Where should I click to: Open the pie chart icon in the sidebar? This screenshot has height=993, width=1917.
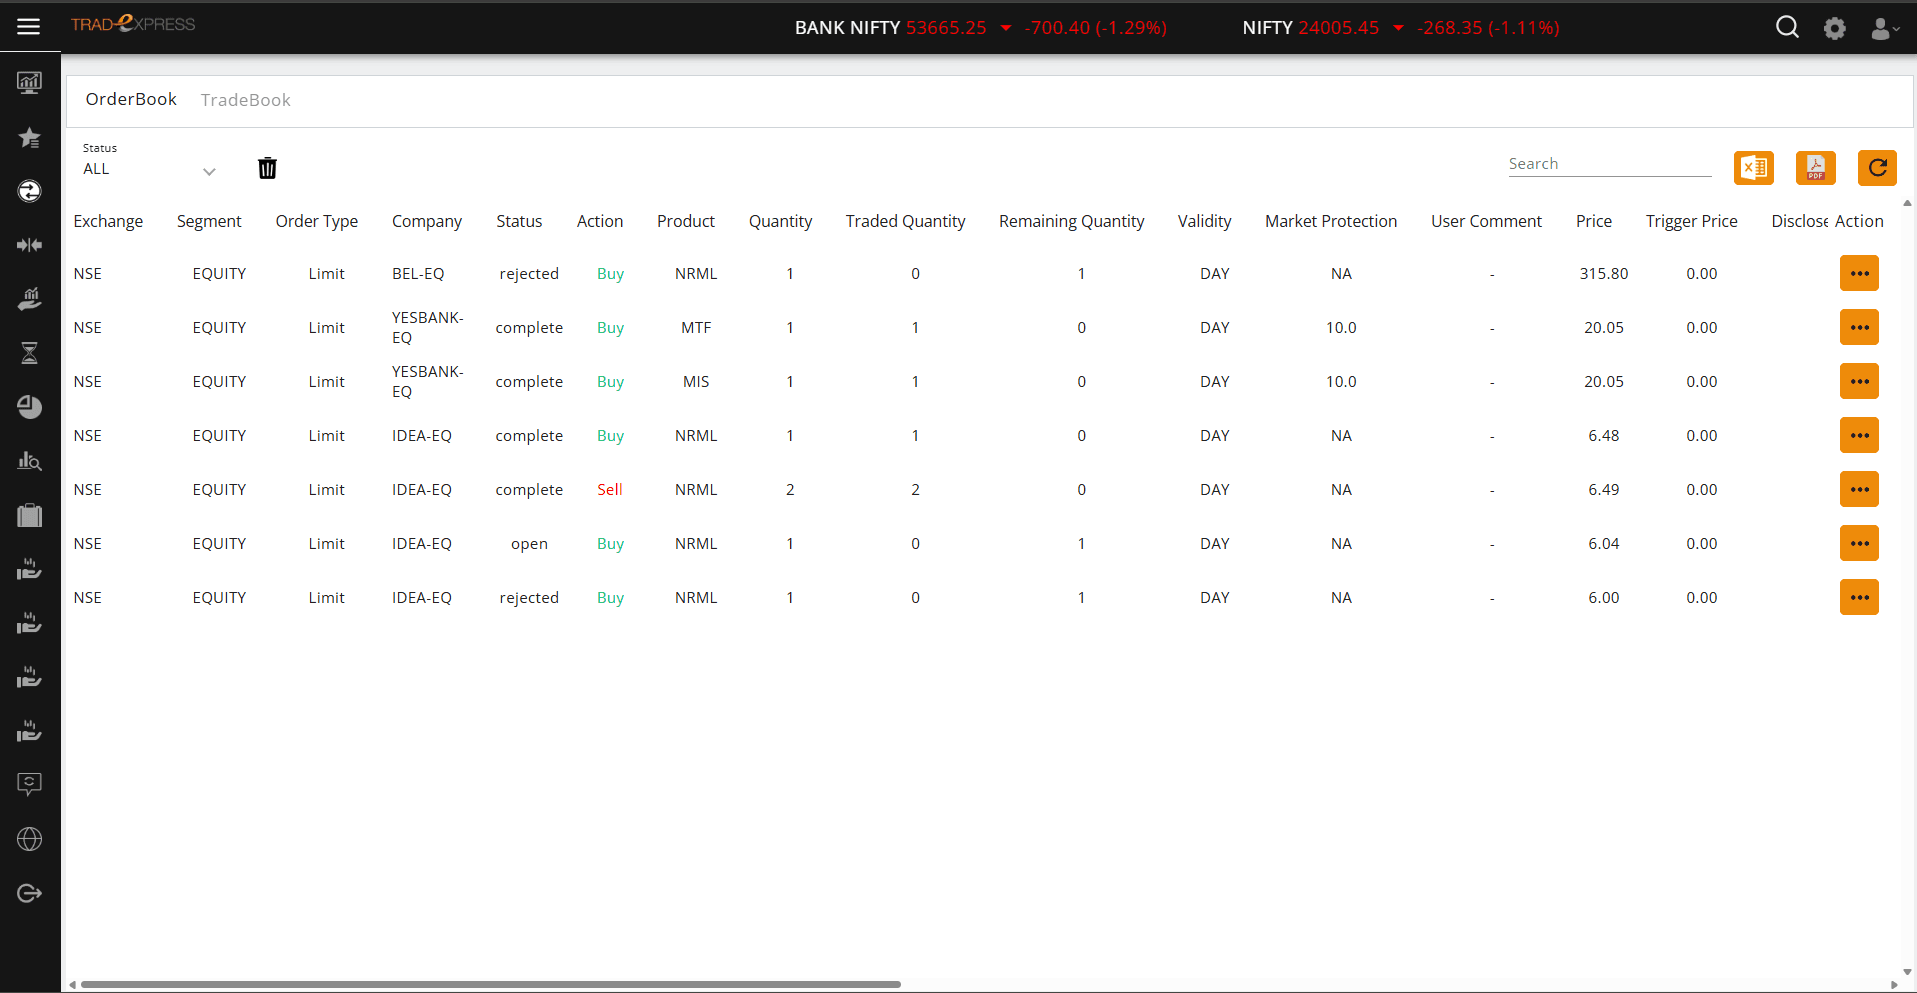(x=29, y=407)
